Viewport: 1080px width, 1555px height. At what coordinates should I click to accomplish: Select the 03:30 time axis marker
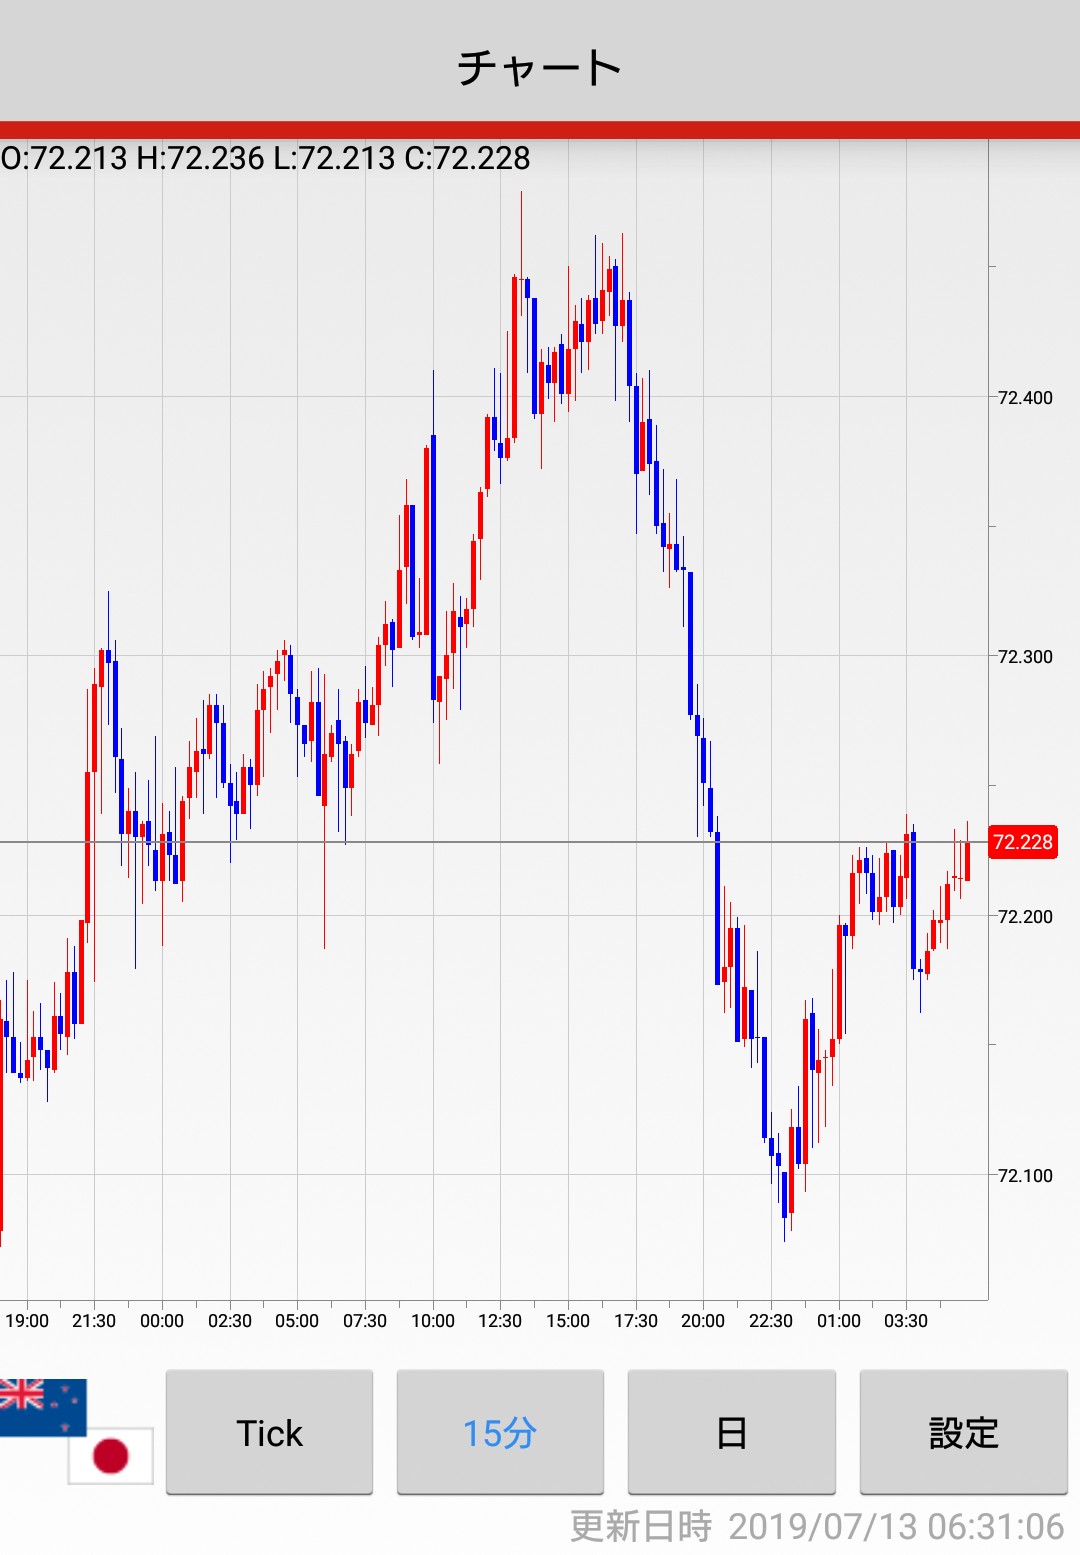[x=906, y=1321]
